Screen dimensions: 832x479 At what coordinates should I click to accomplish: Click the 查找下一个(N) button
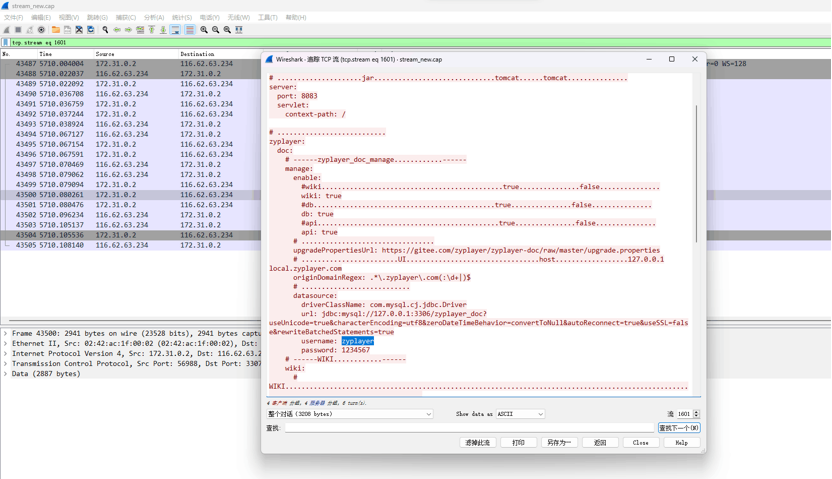[679, 428]
